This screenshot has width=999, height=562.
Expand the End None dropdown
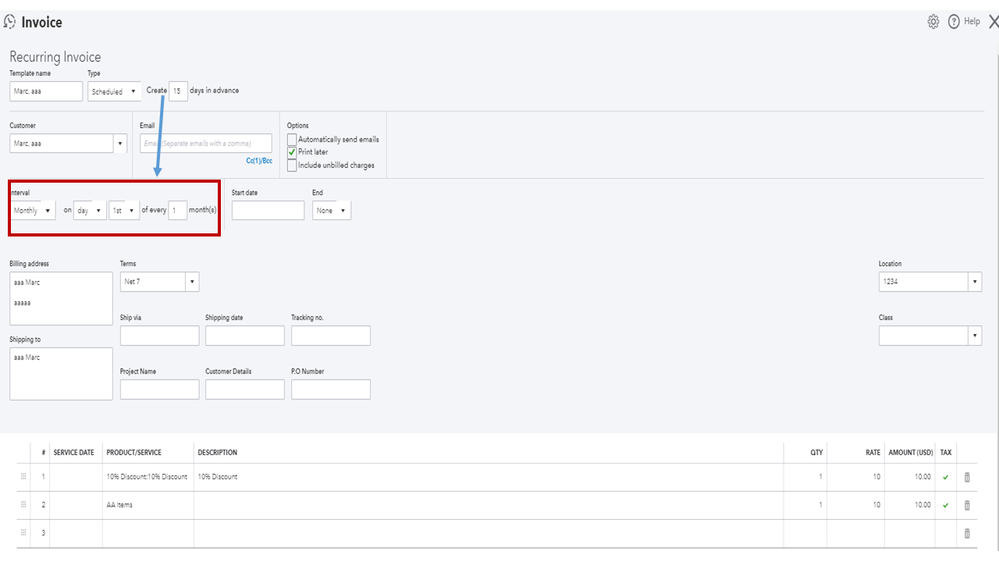pos(331,211)
